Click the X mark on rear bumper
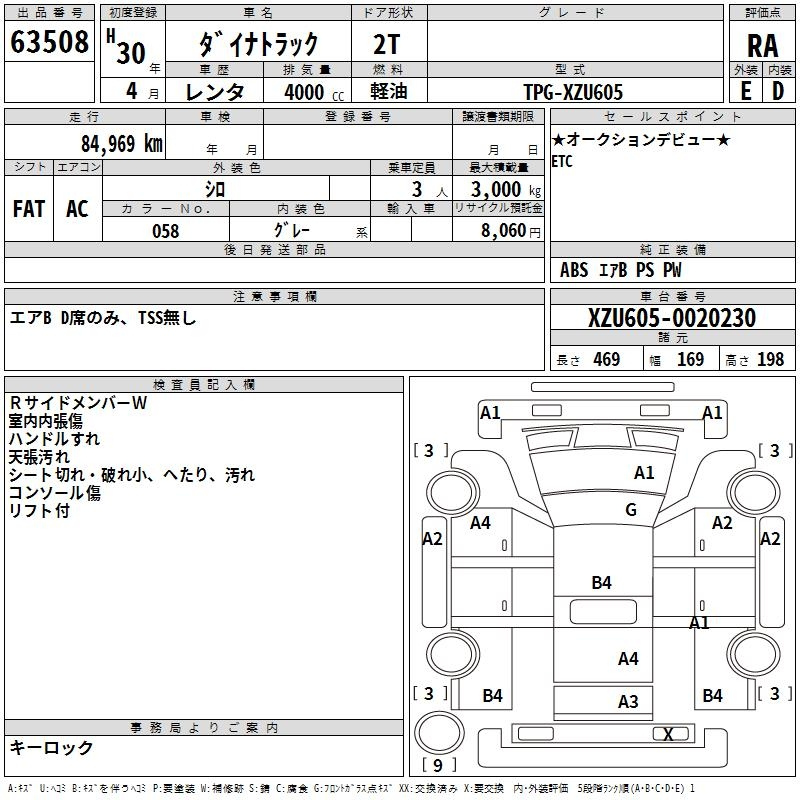This screenshot has width=800, height=800. pyautogui.click(x=668, y=734)
